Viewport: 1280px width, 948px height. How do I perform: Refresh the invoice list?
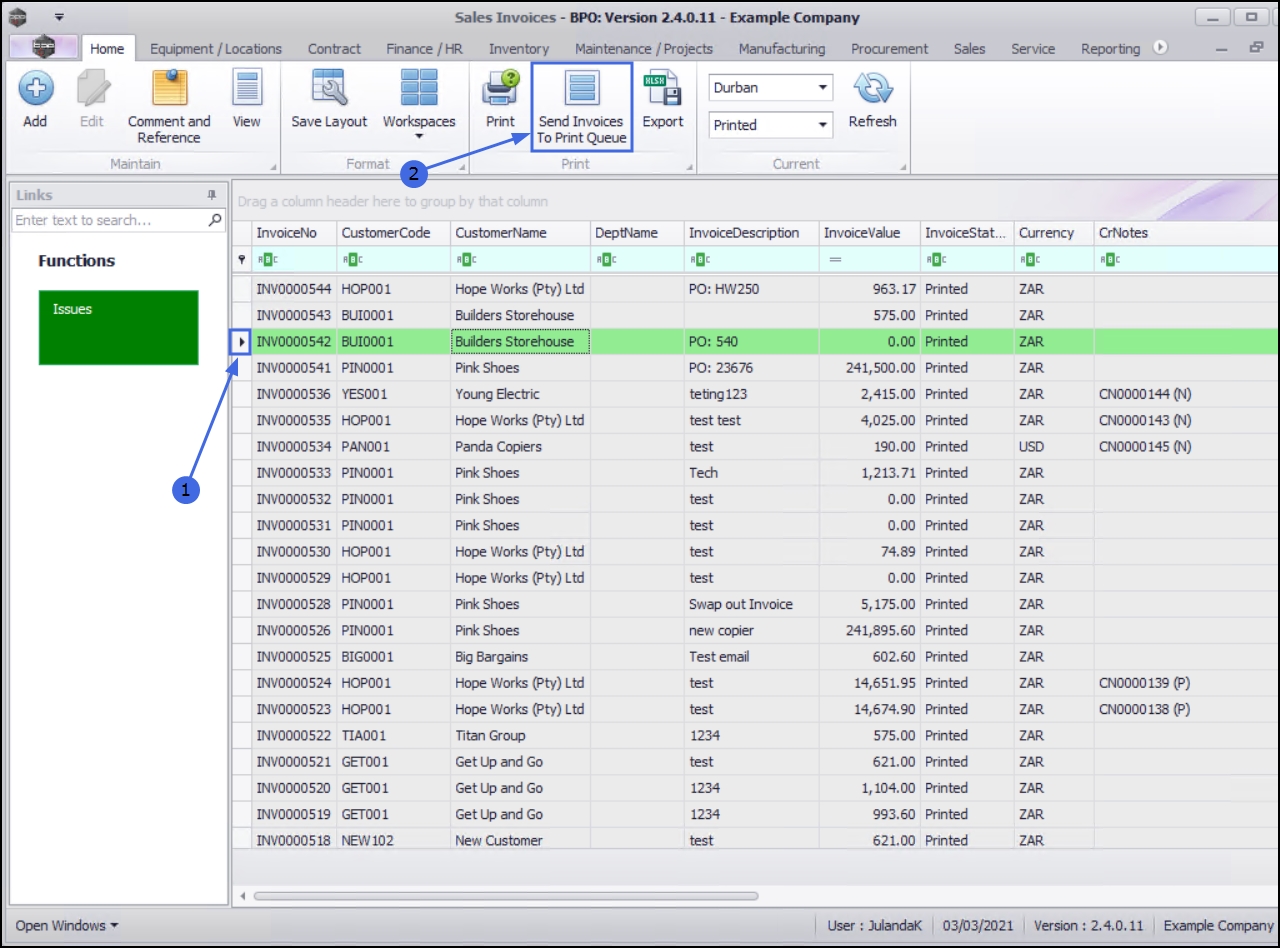(x=872, y=98)
